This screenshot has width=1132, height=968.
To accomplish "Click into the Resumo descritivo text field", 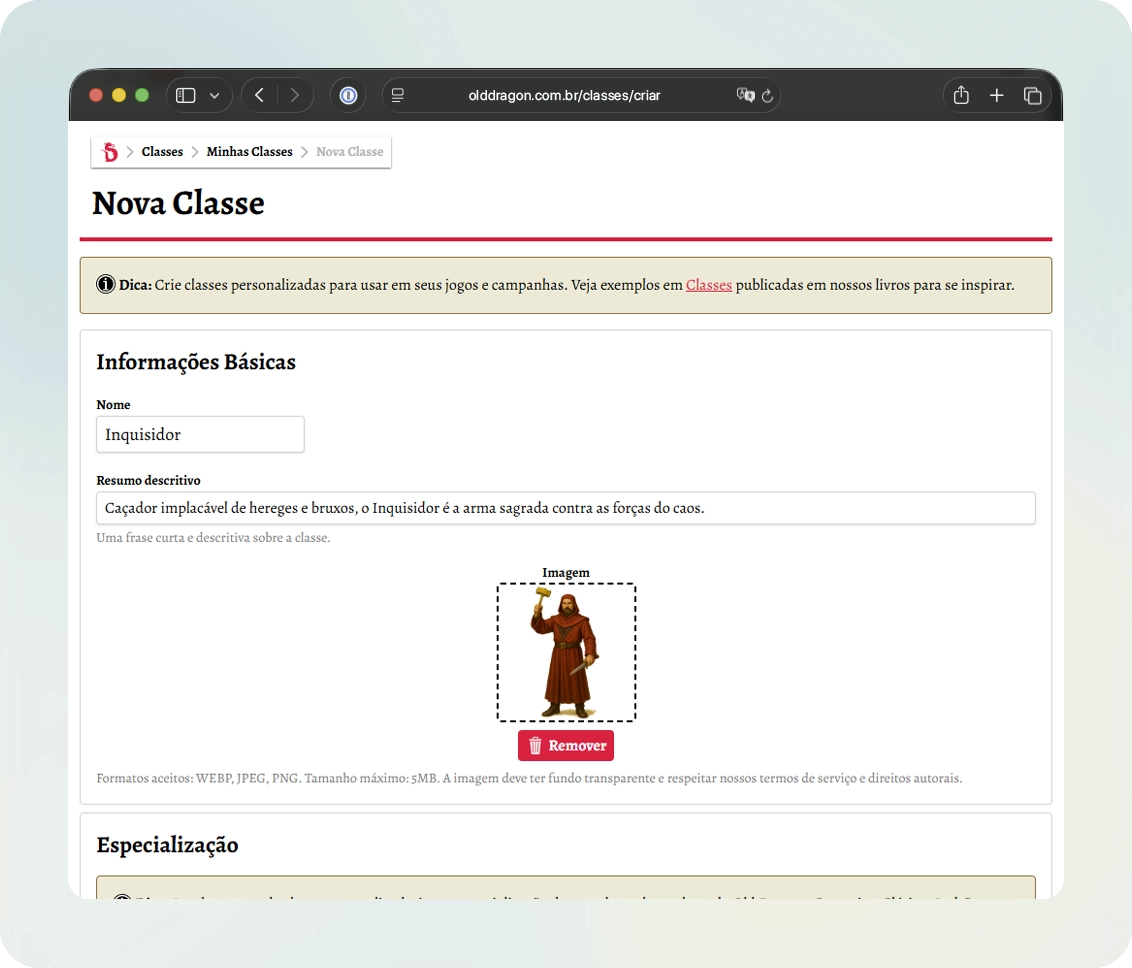I will point(565,508).
